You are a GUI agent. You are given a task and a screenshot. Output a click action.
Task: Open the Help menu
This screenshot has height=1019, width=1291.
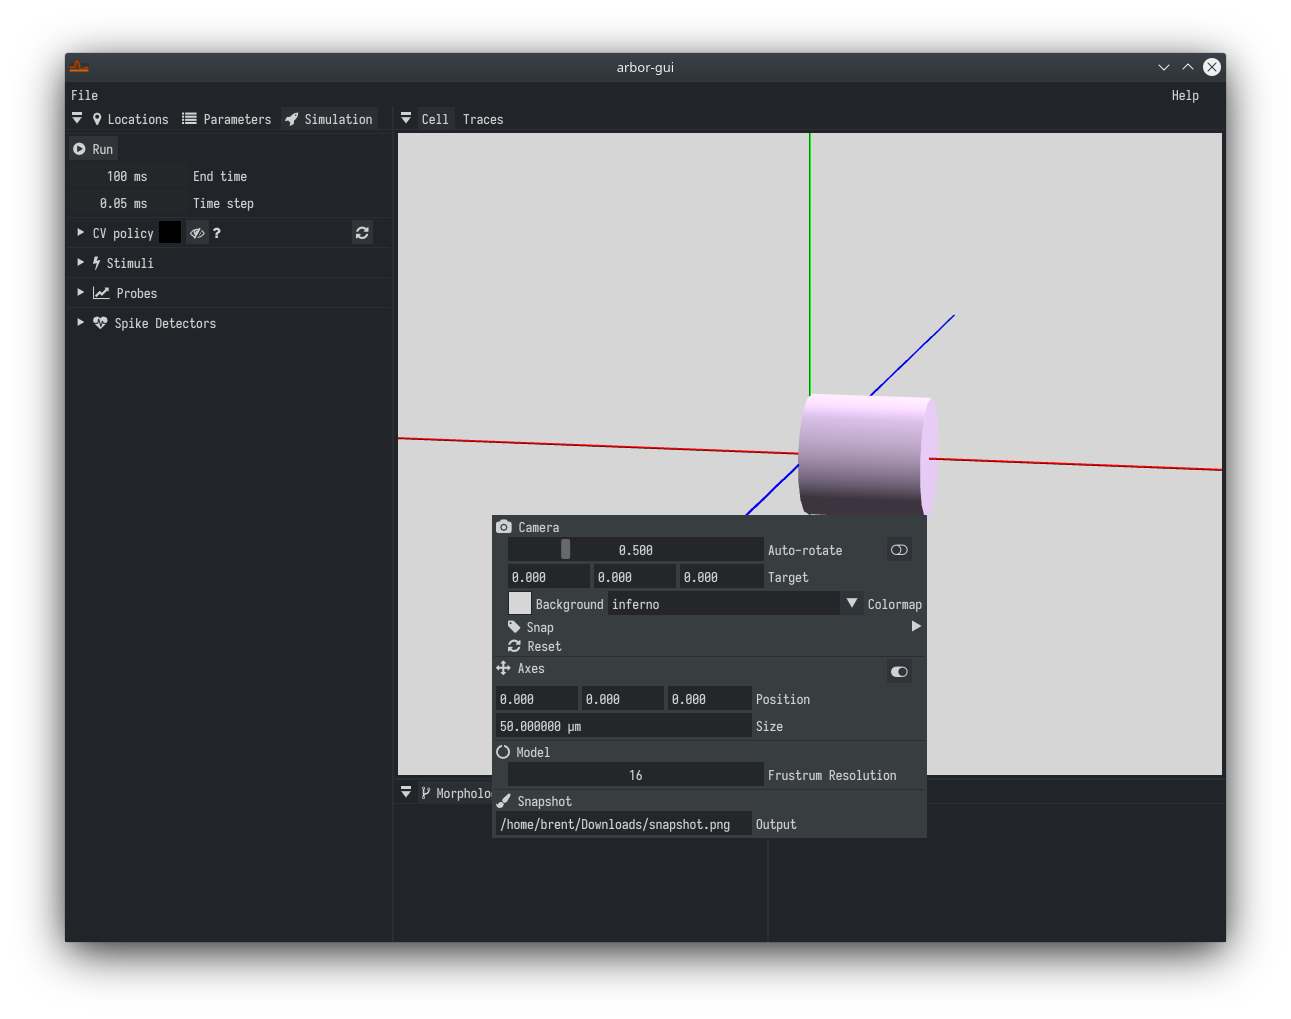[x=1185, y=95]
